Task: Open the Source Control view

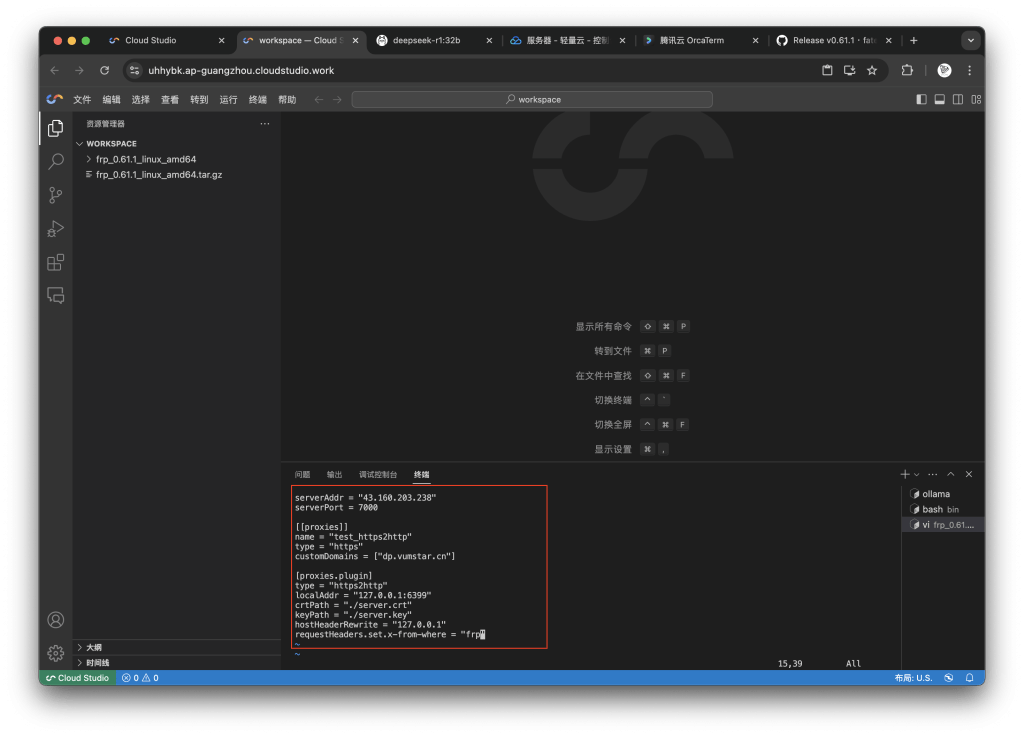Action: pos(56,195)
